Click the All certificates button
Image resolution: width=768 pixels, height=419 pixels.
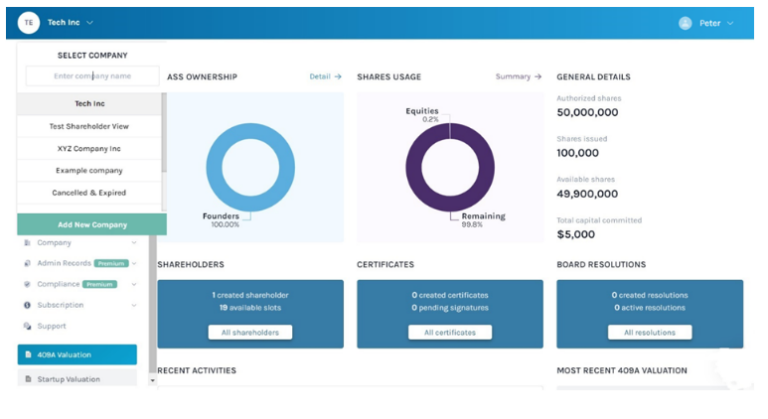click(x=449, y=332)
